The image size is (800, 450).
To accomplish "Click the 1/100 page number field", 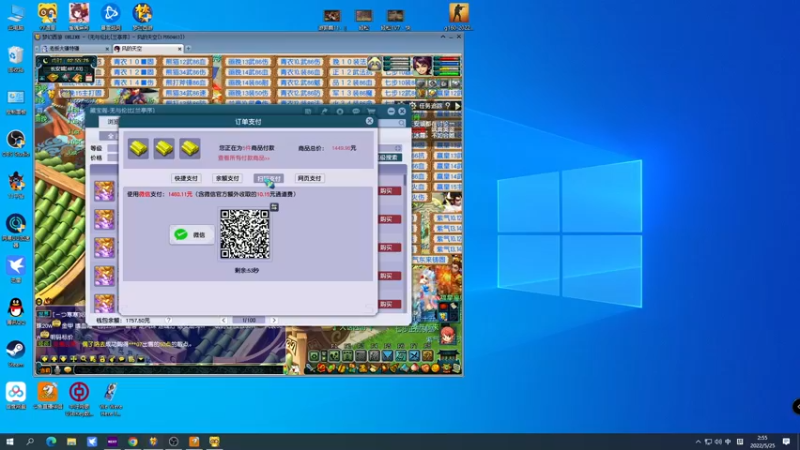I will click(248, 320).
